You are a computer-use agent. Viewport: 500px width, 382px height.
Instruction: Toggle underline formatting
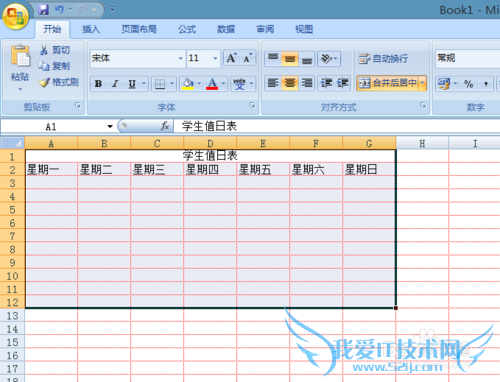click(132, 84)
